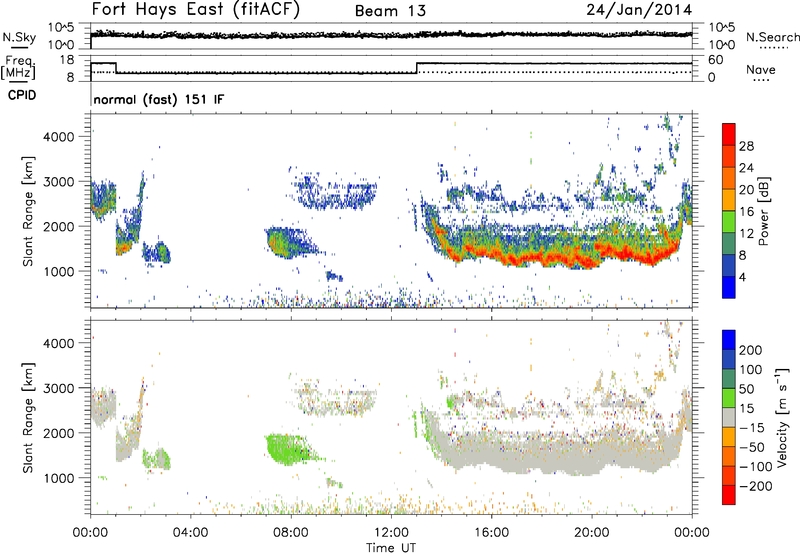The width and height of the screenshot is (800, 554).
Task: Pick Power colorbar segment between 4 and 8
Action: pyautogui.click(x=729, y=266)
